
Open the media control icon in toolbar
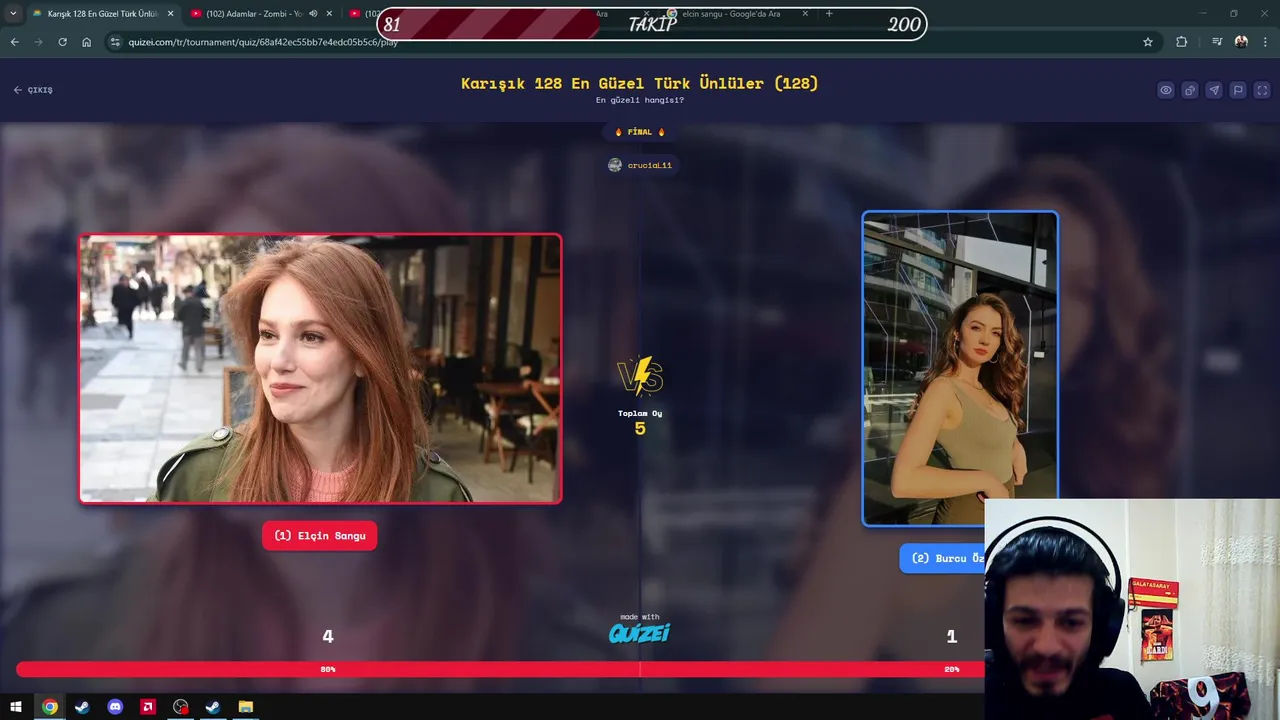point(1217,42)
